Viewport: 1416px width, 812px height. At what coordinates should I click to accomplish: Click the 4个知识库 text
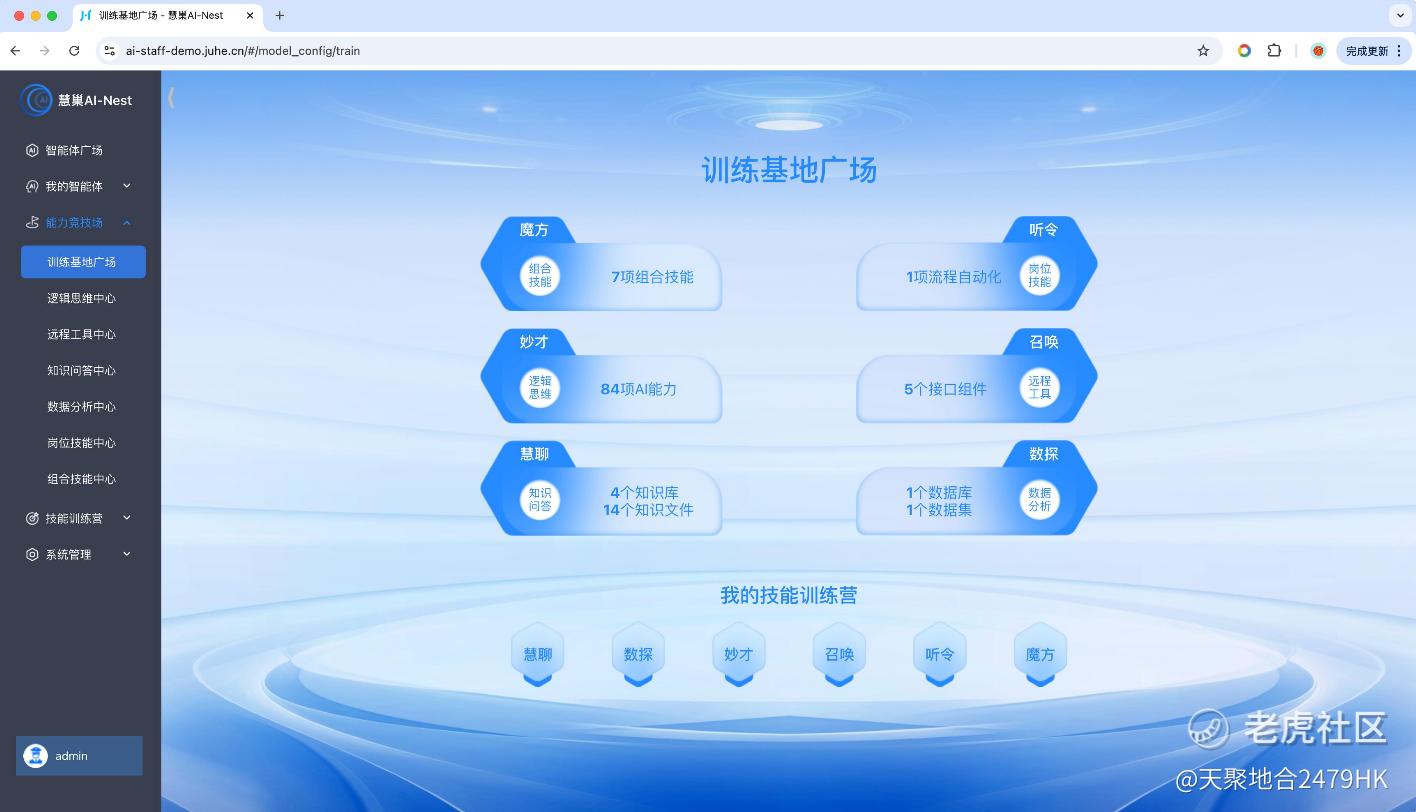645,493
